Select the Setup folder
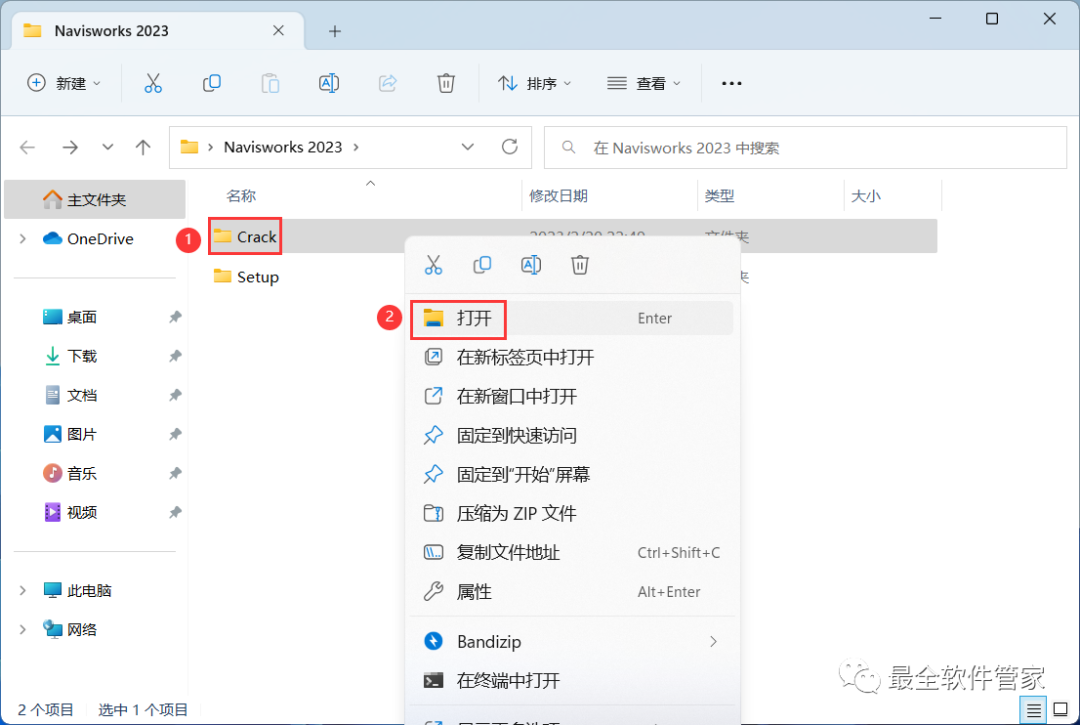Viewport: 1080px width, 725px height. tap(247, 277)
